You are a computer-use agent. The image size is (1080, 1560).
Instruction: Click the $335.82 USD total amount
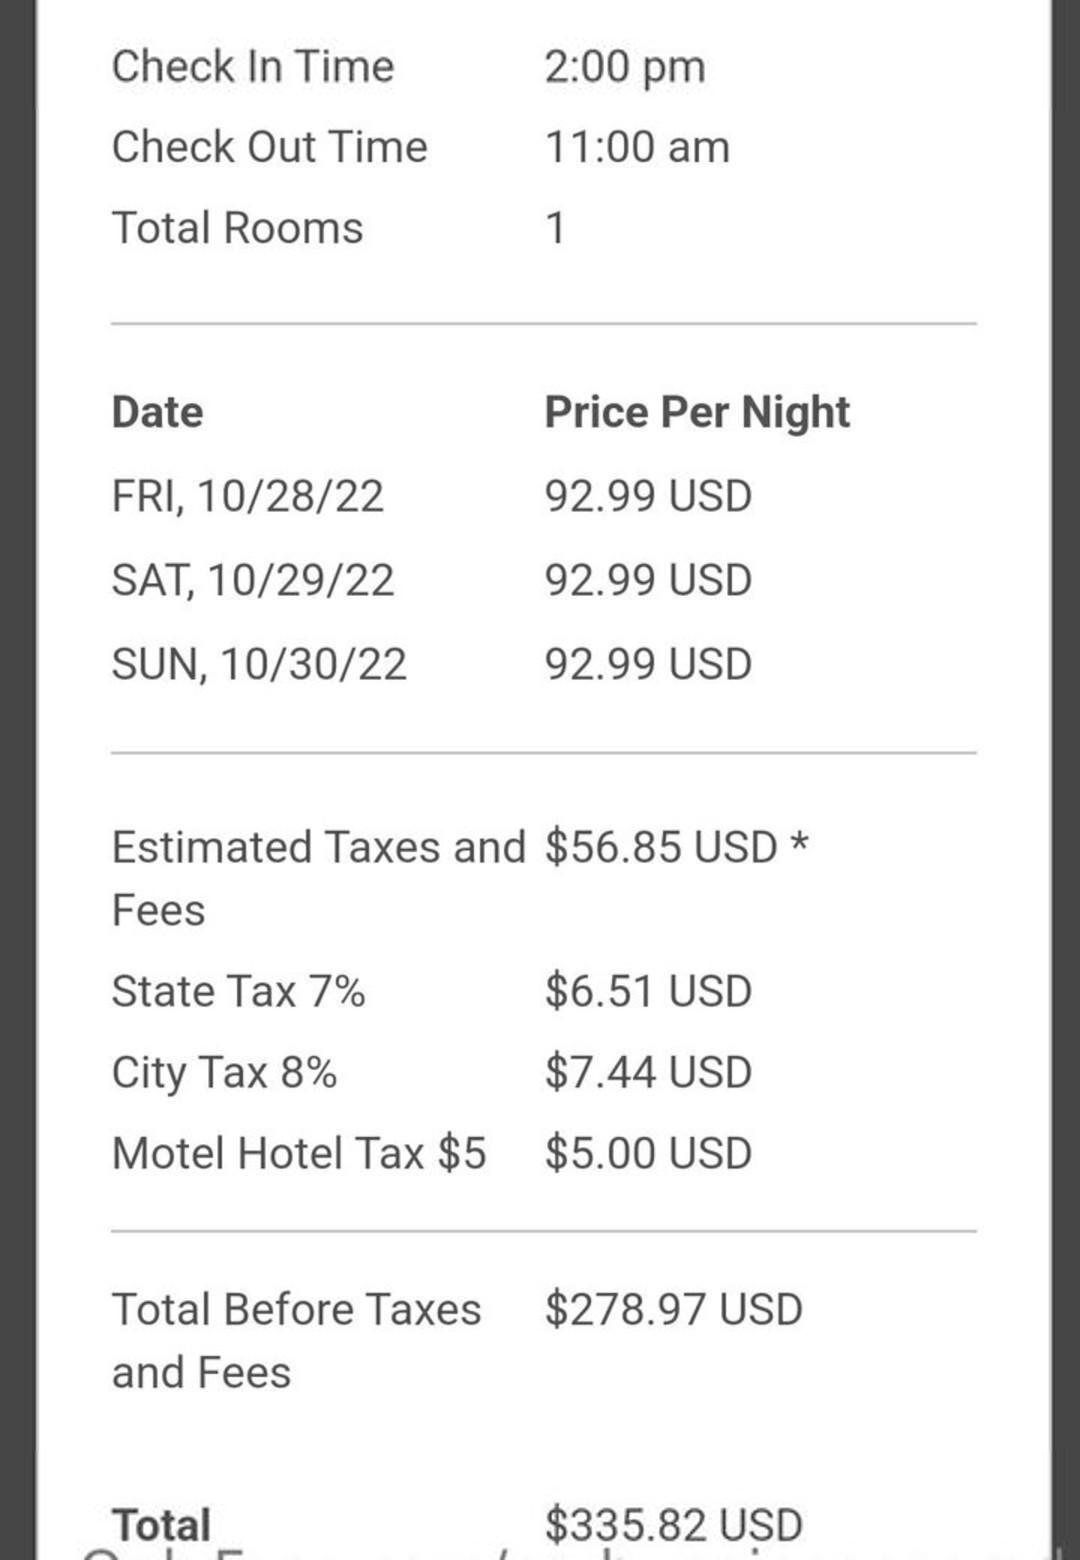673,1524
